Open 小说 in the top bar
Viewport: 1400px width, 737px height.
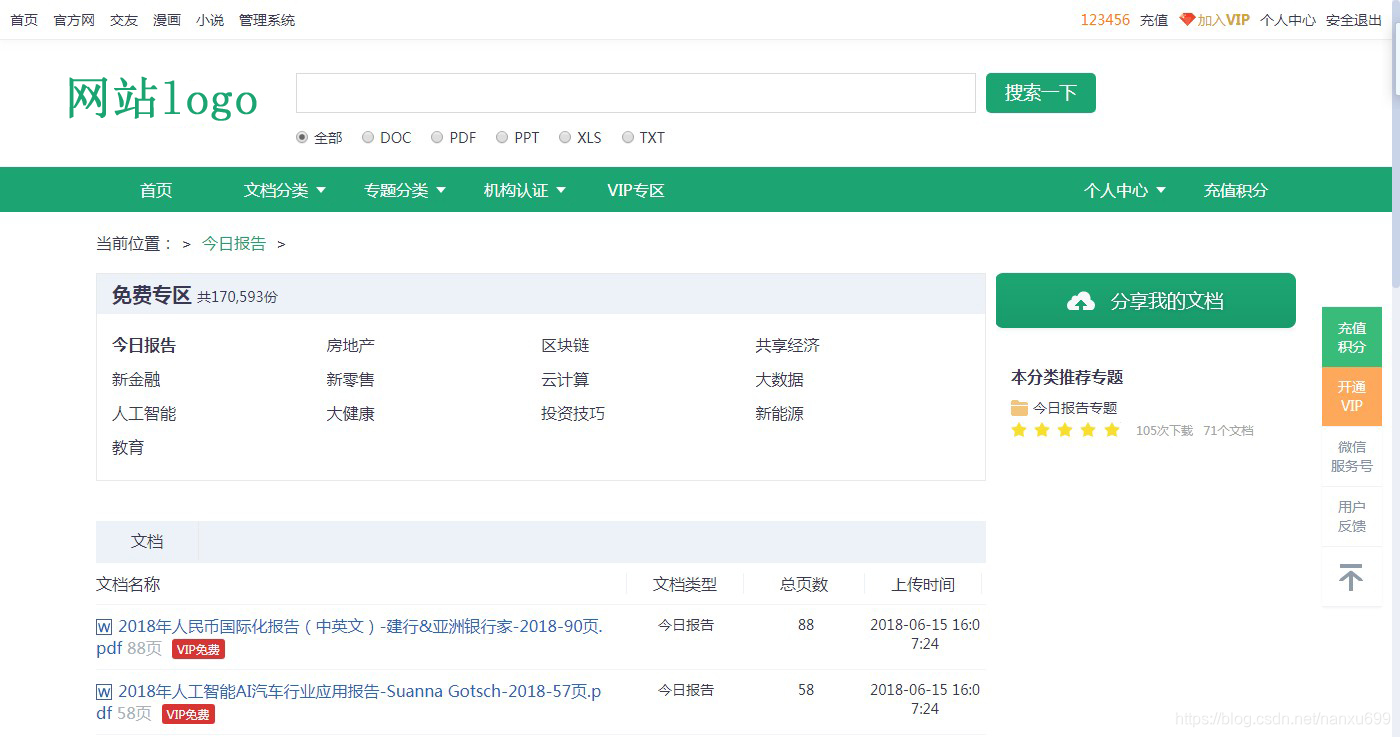point(210,20)
